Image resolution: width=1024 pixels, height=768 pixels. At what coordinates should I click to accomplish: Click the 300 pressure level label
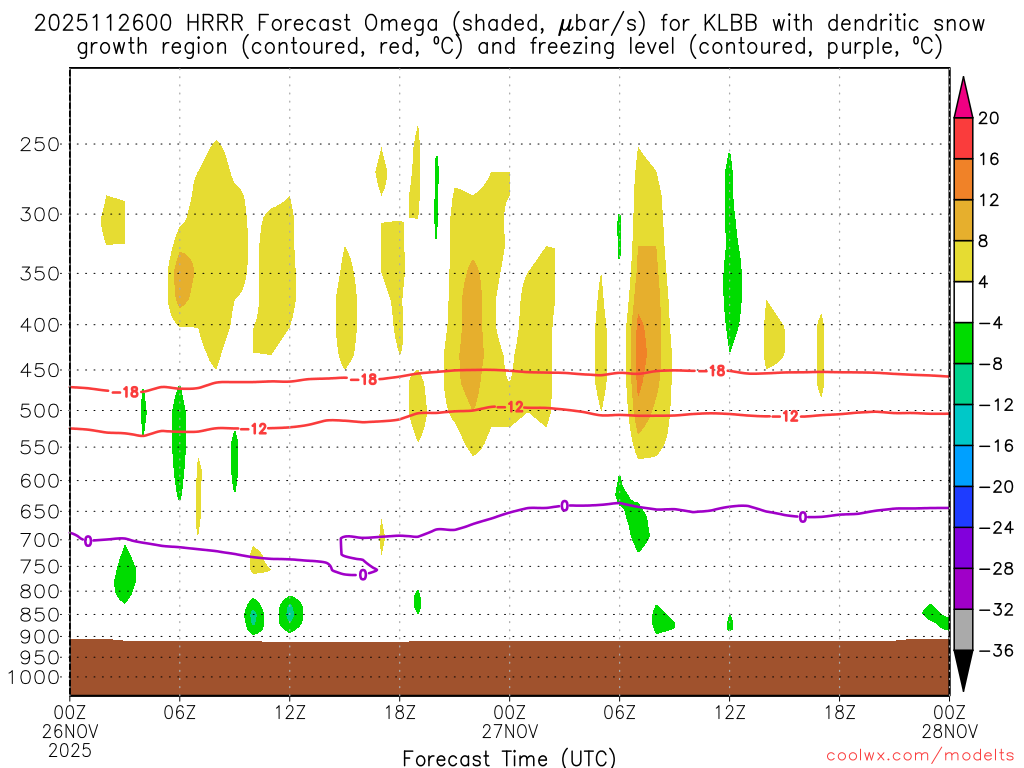(40, 214)
